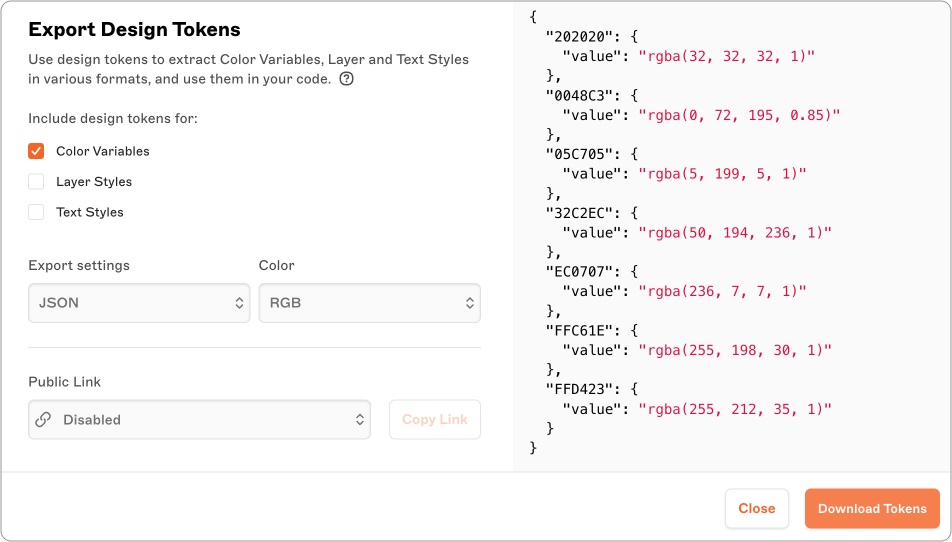Click the up-down chevron icon on RGB selector

pyautogui.click(x=469, y=303)
